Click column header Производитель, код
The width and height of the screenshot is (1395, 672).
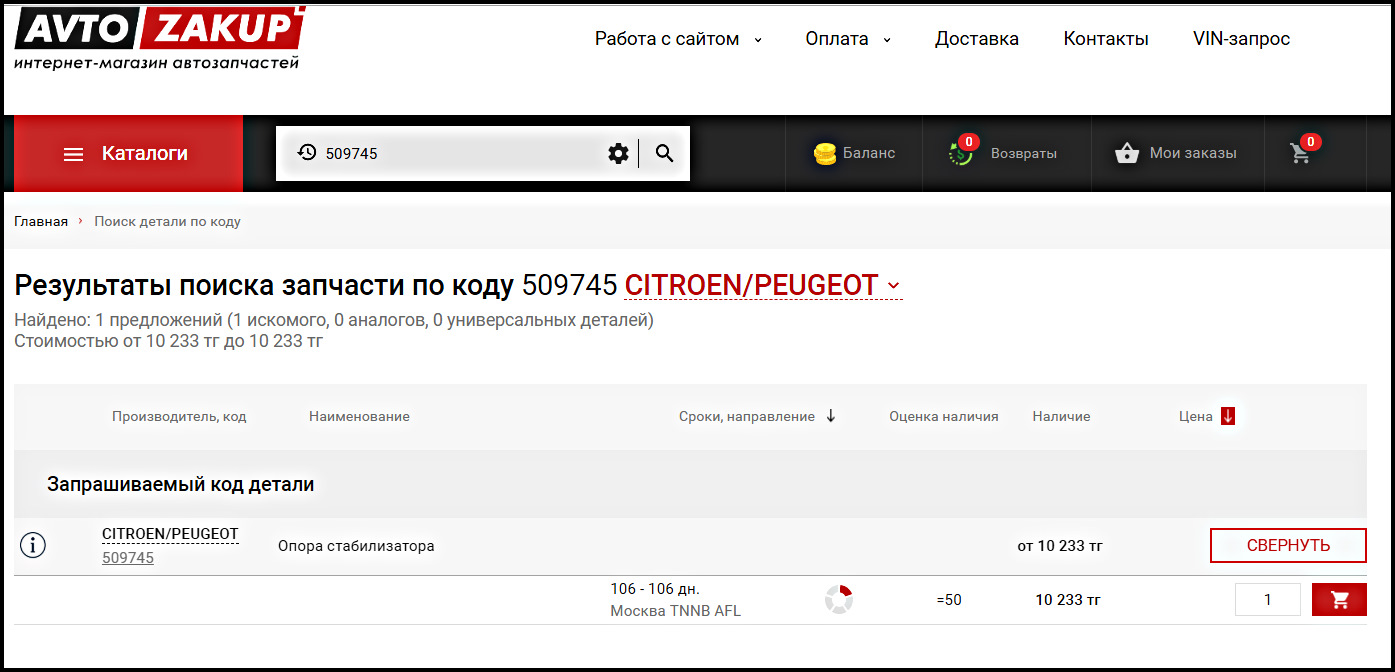pos(179,416)
